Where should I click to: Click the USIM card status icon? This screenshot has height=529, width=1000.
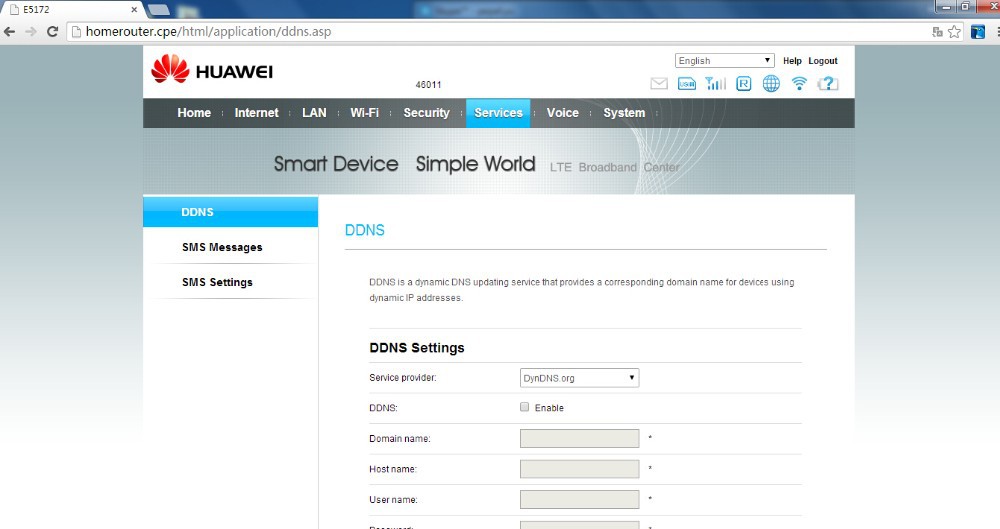point(687,84)
